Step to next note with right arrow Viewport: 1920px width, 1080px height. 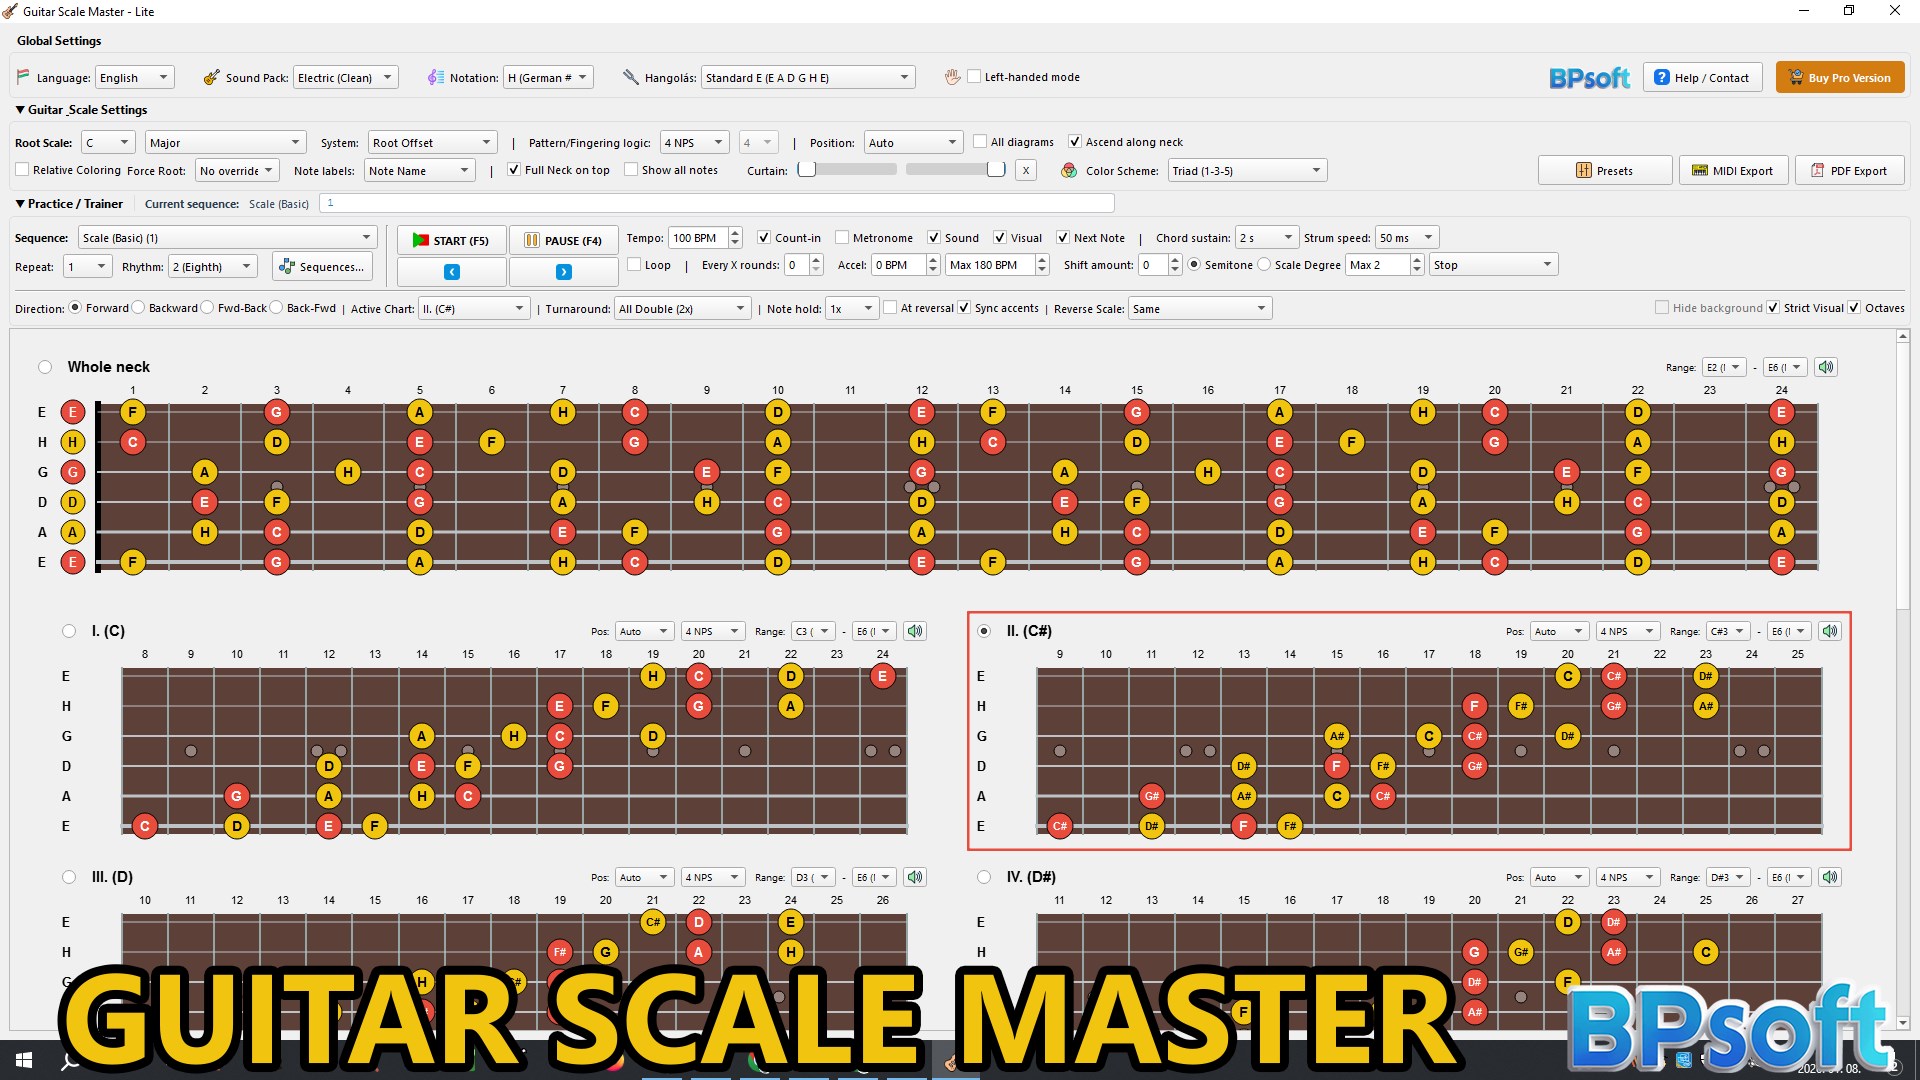pyautogui.click(x=564, y=271)
